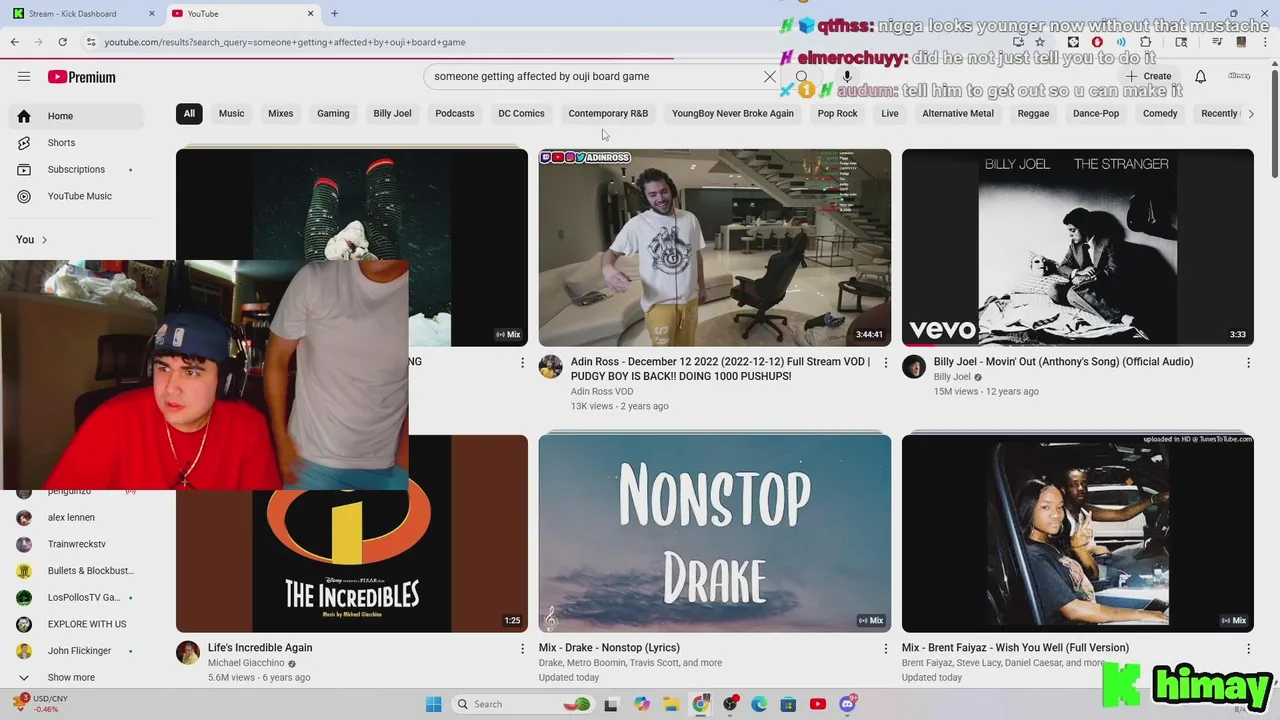Start voice search with the microphone
The height and width of the screenshot is (720, 1280).
[847, 76]
